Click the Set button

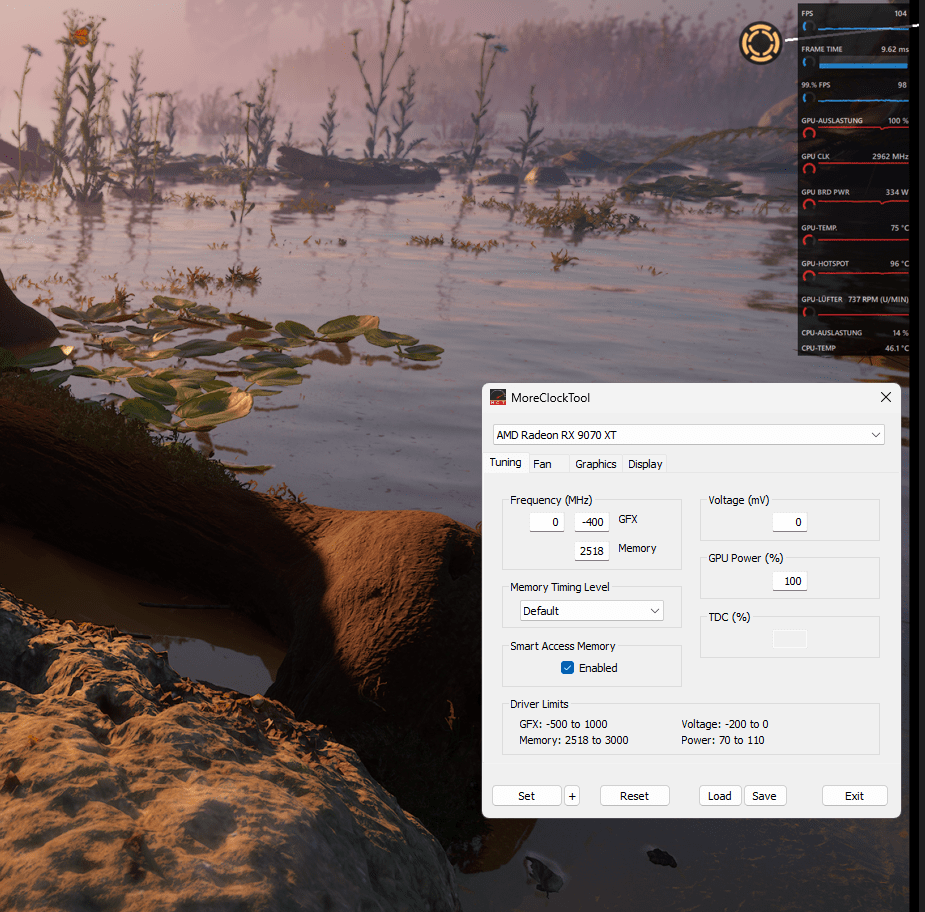point(526,796)
